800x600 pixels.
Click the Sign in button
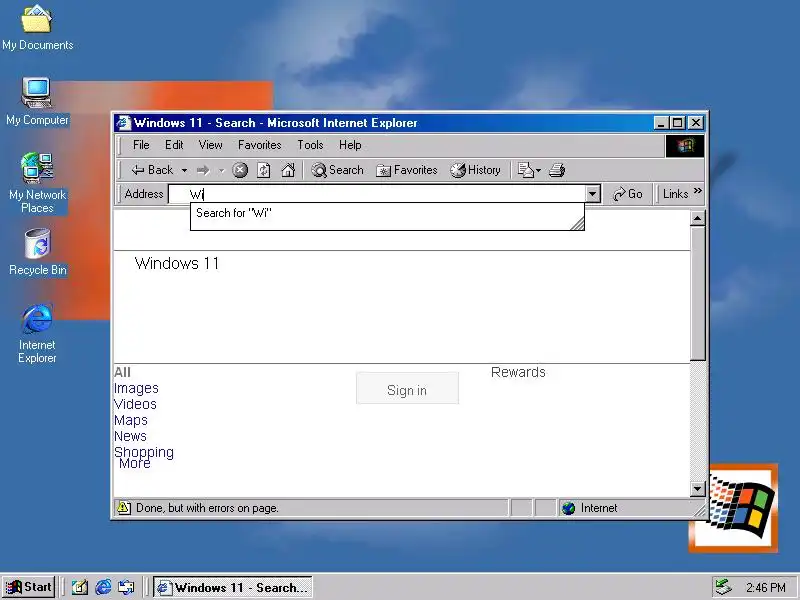point(407,388)
